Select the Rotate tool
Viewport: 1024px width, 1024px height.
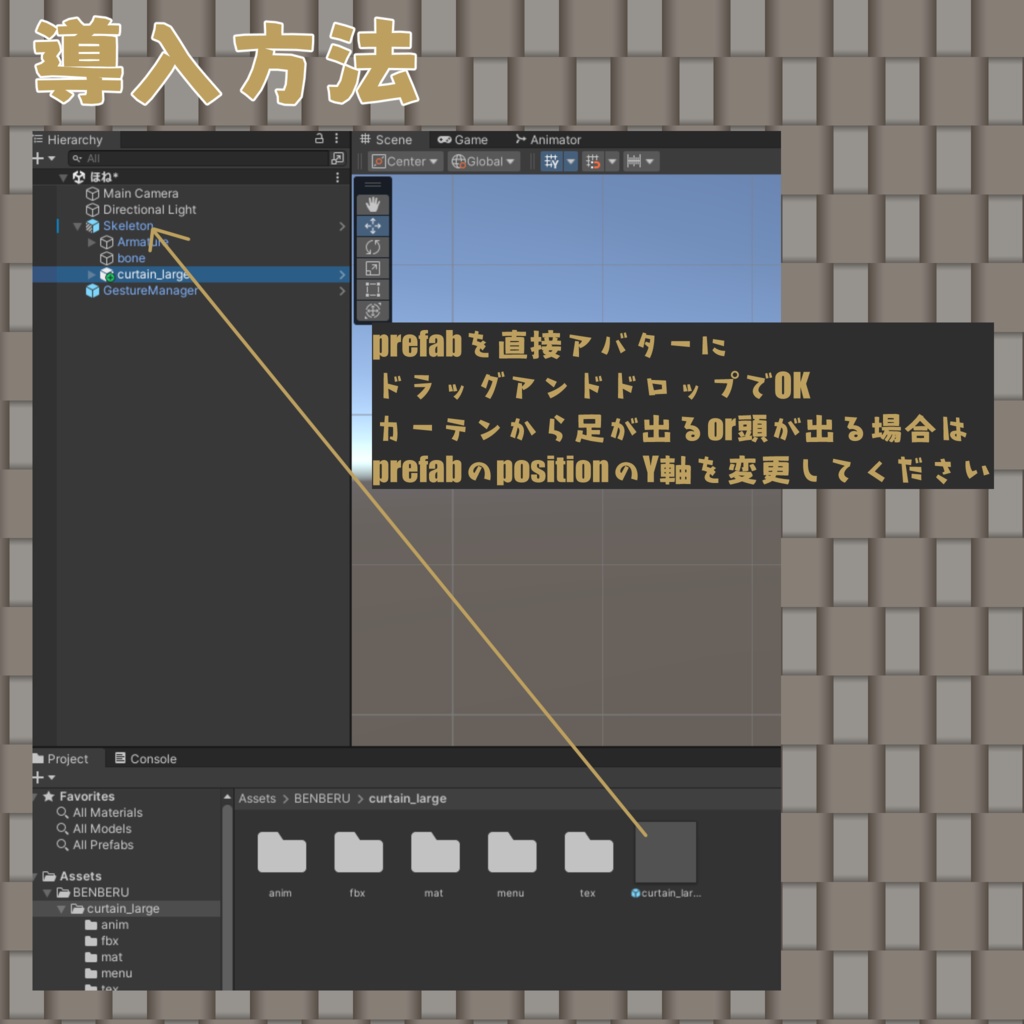[x=372, y=247]
